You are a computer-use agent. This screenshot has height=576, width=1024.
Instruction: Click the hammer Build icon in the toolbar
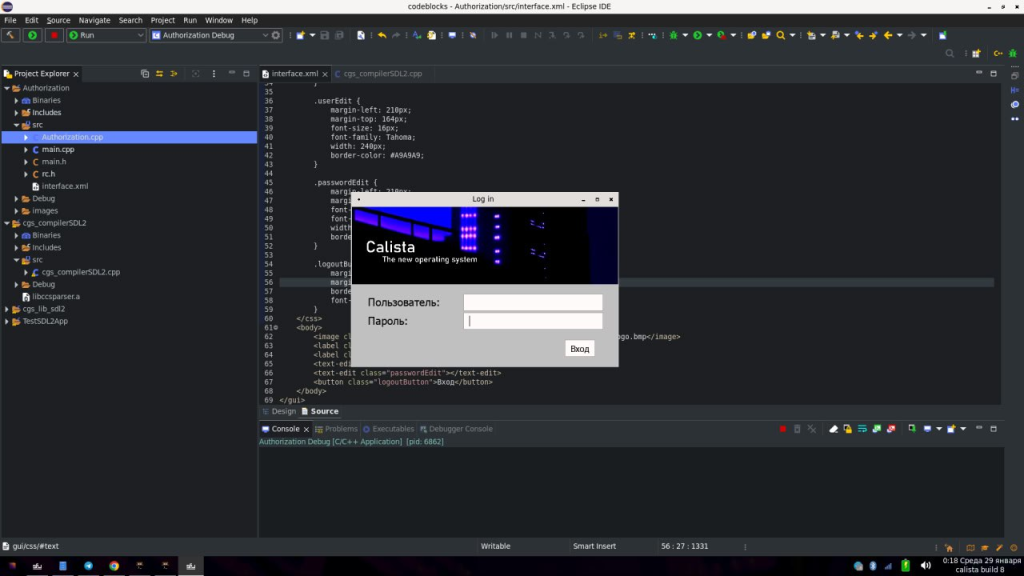[10, 35]
